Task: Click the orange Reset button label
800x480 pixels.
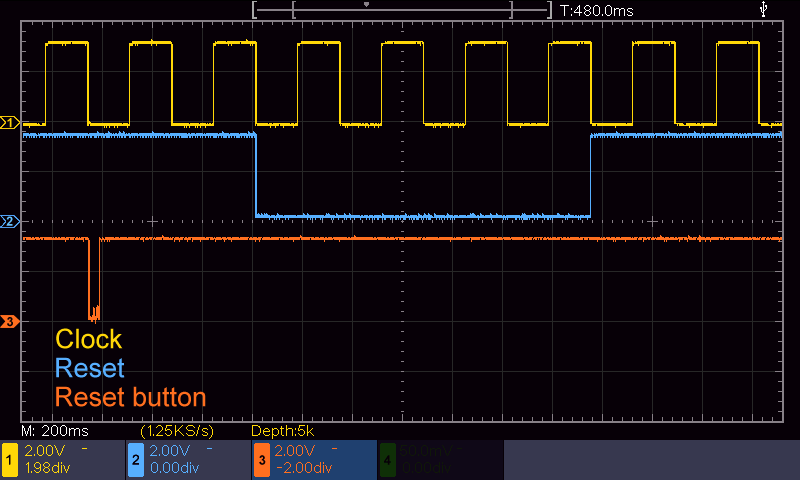Action: point(130,397)
